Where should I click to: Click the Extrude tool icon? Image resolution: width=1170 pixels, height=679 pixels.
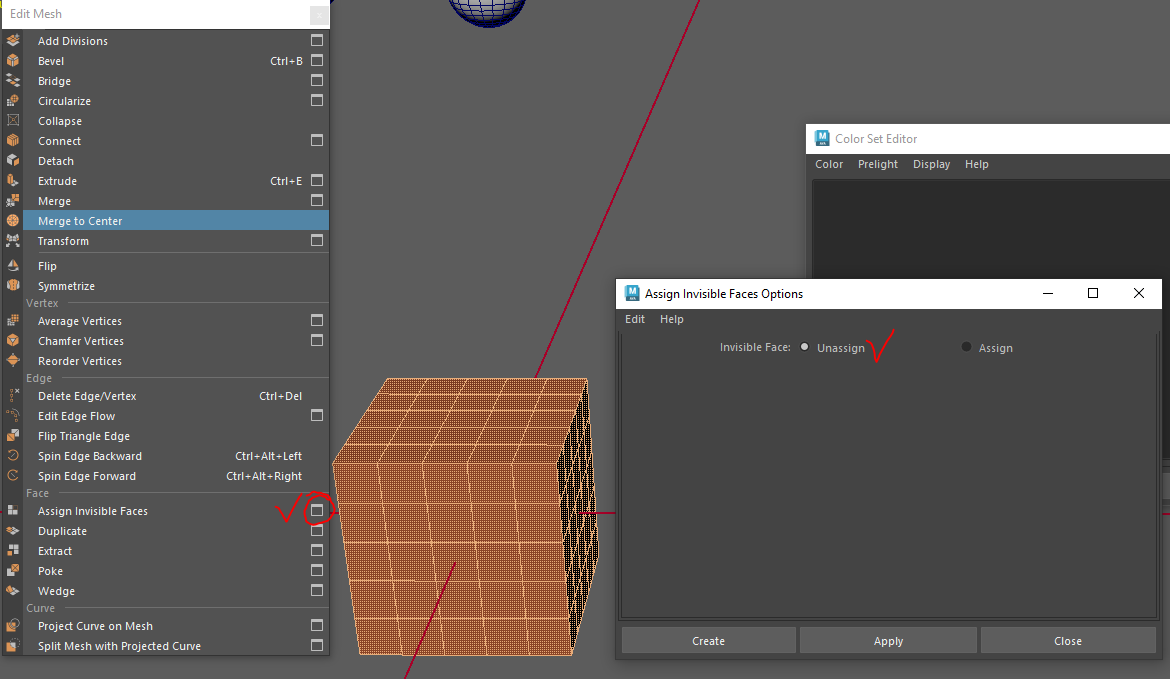pos(13,181)
